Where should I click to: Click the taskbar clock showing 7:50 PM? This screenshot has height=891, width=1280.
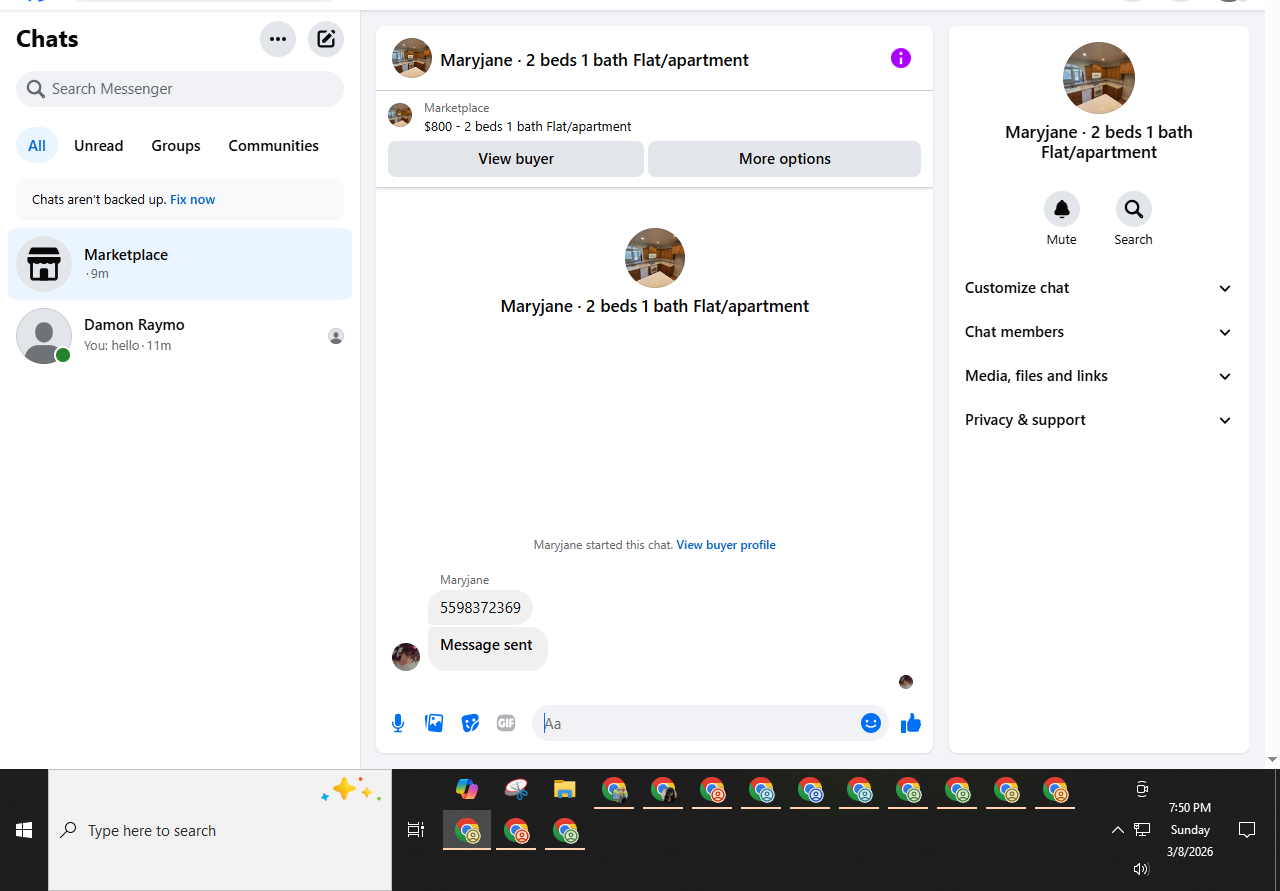tap(1190, 808)
